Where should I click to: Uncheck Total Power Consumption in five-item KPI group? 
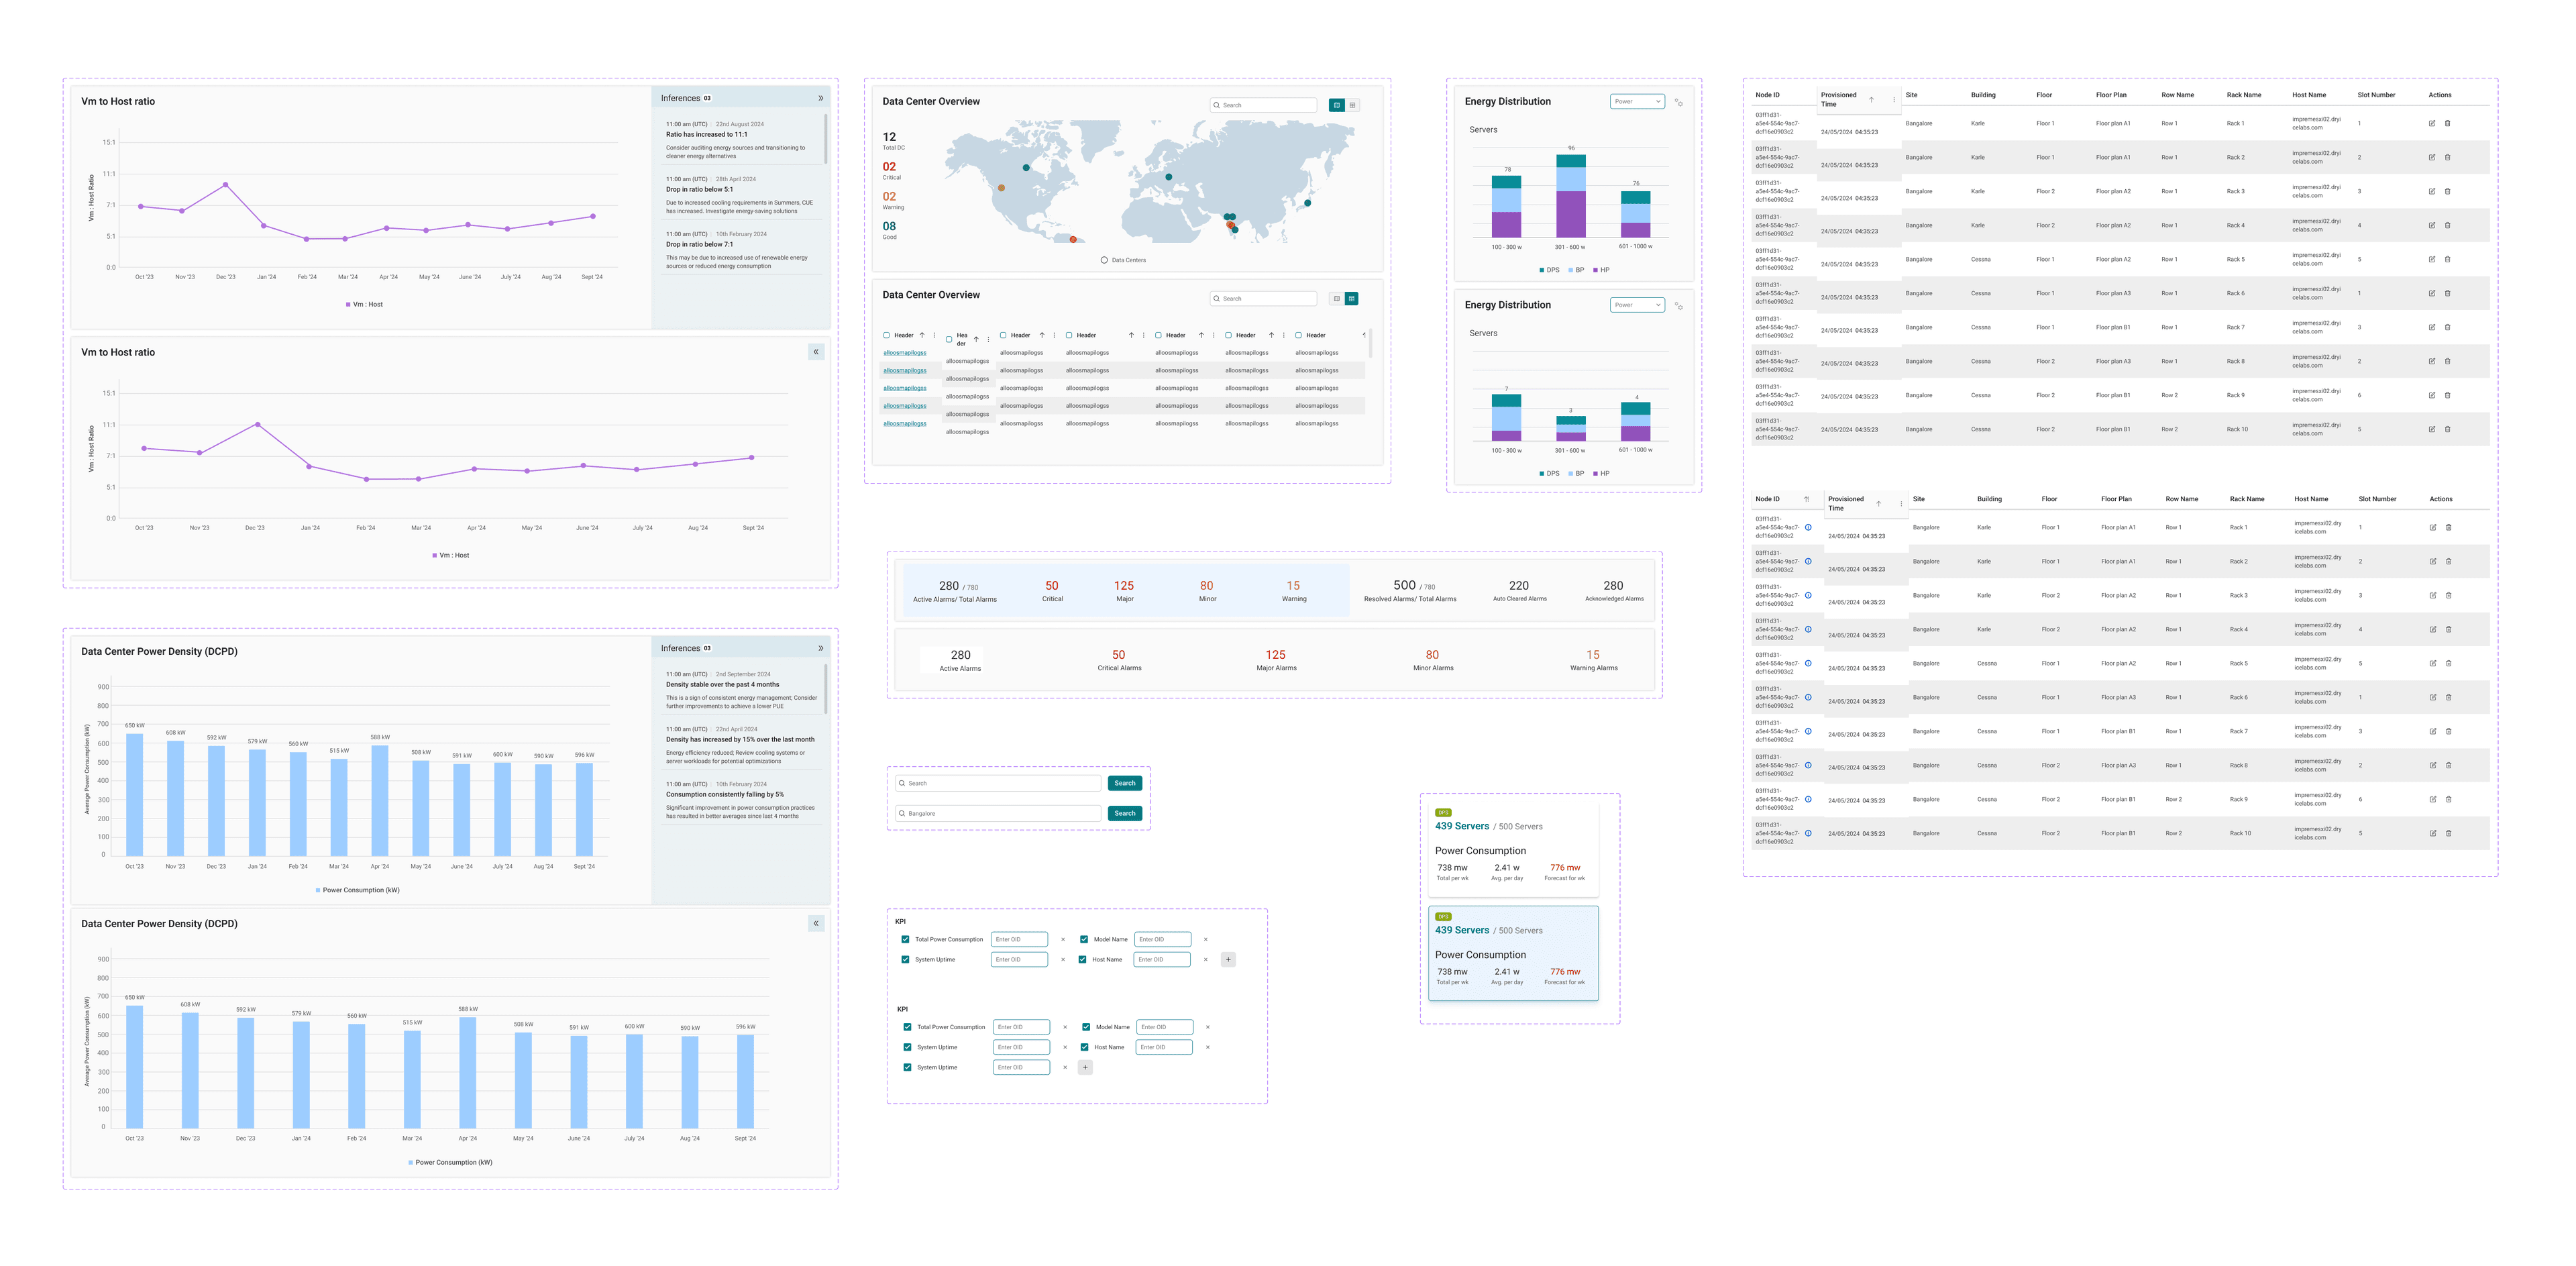pos(907,1027)
